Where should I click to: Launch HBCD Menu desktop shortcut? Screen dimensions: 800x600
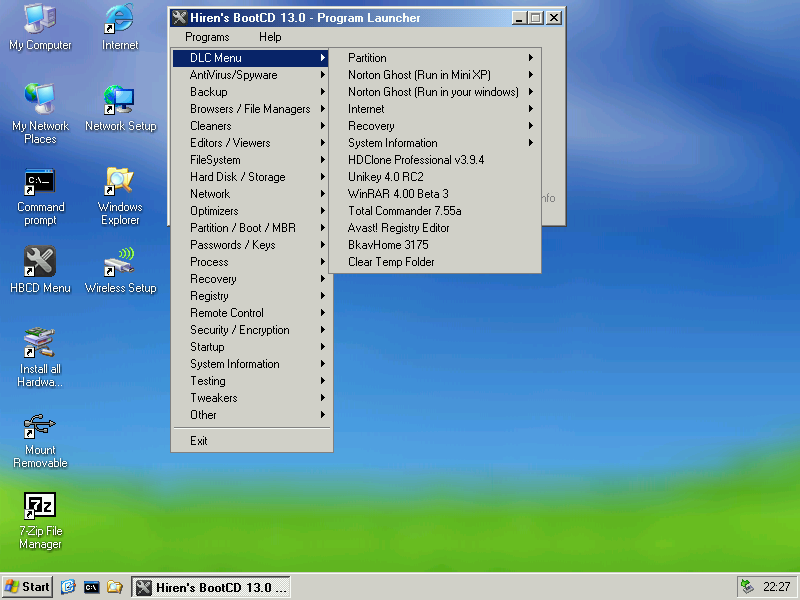pos(40,270)
